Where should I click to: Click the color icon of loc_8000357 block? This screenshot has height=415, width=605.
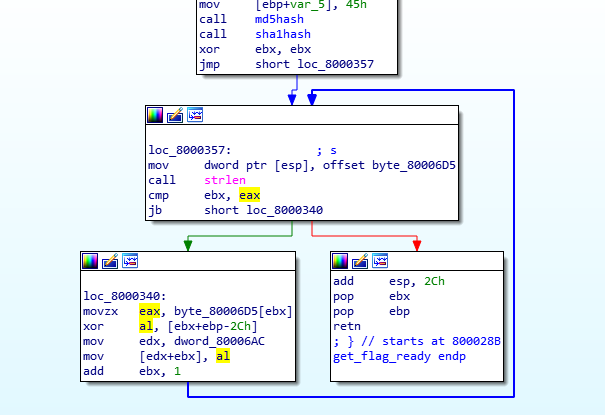click(155, 115)
